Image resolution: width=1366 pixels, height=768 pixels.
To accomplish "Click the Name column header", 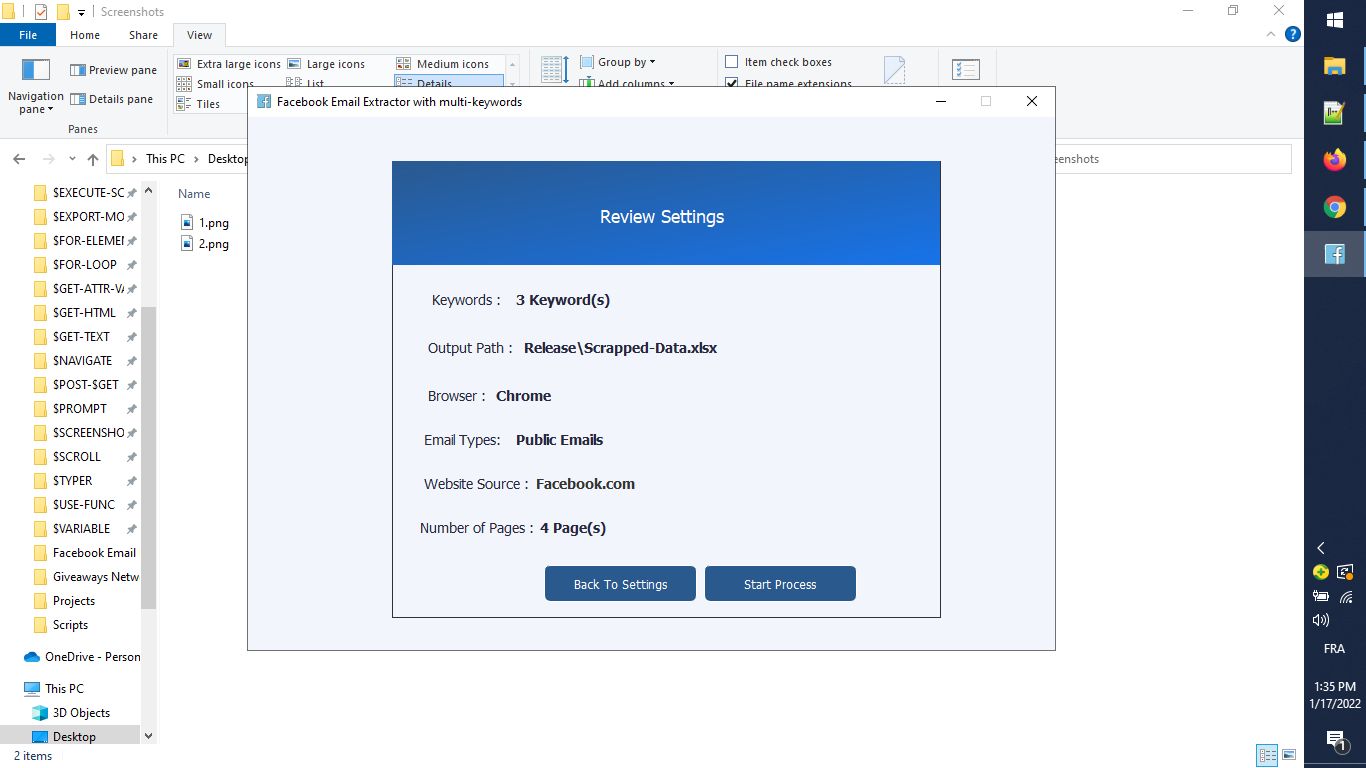I will coord(194,194).
